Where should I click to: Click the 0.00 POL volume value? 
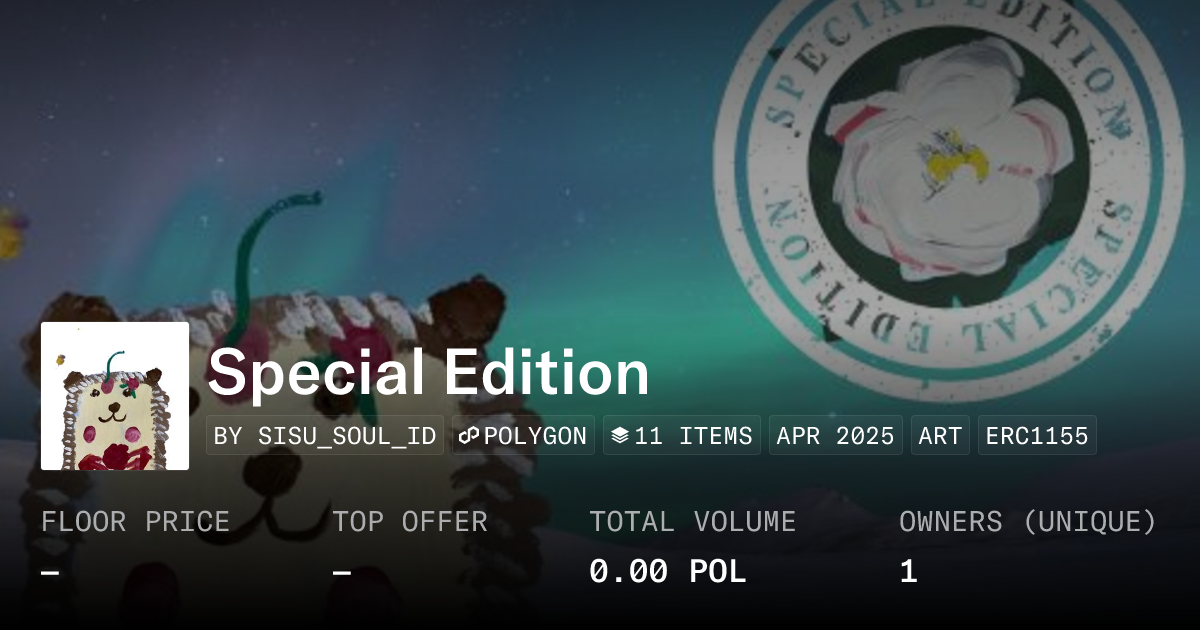pyautogui.click(x=667, y=572)
